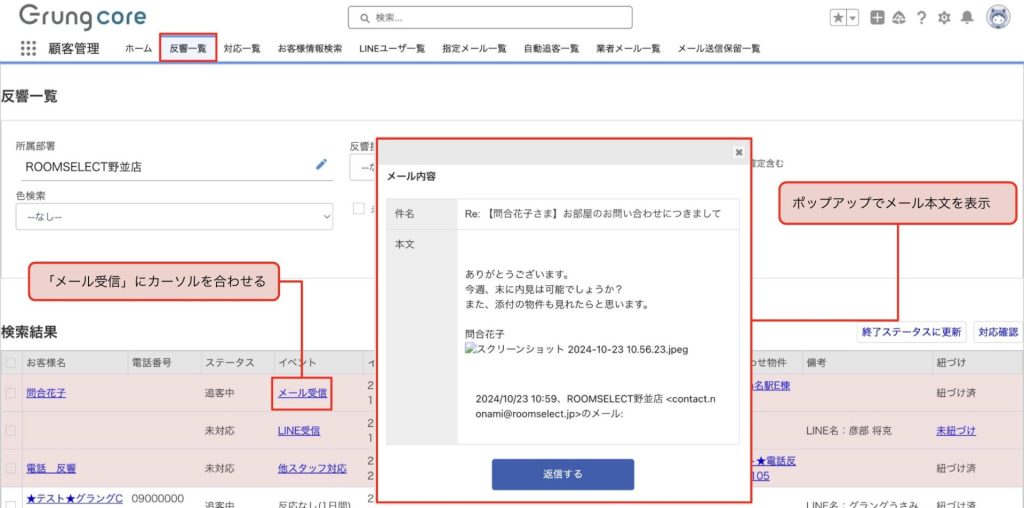Check the checkbox for the 問合花子 row

11,393
